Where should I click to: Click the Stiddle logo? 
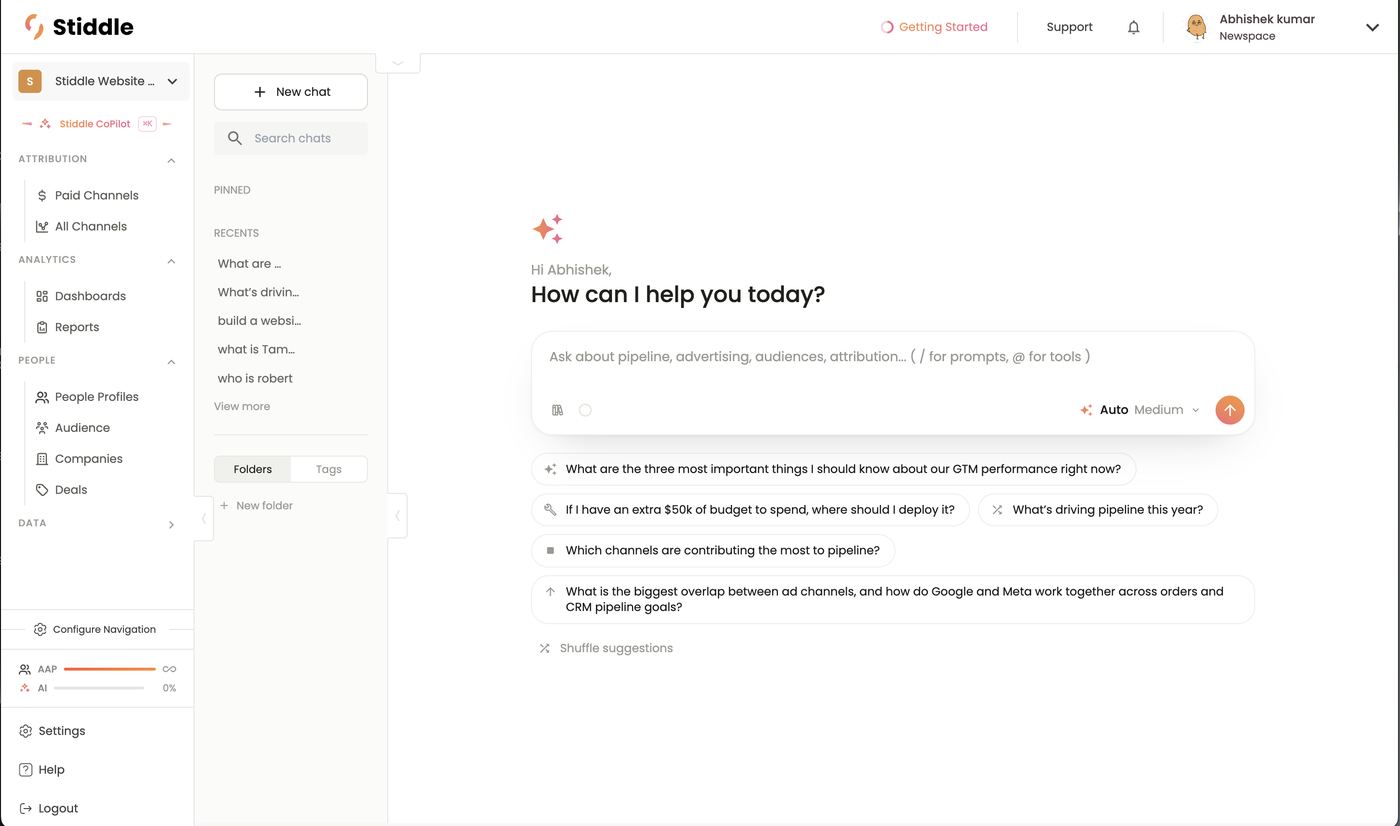(79, 27)
